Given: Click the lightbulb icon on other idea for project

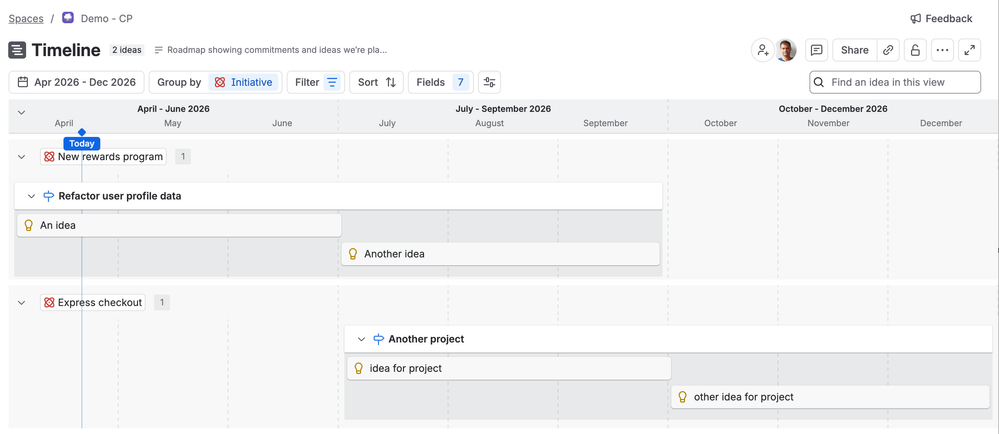Looking at the screenshot, I should point(682,397).
